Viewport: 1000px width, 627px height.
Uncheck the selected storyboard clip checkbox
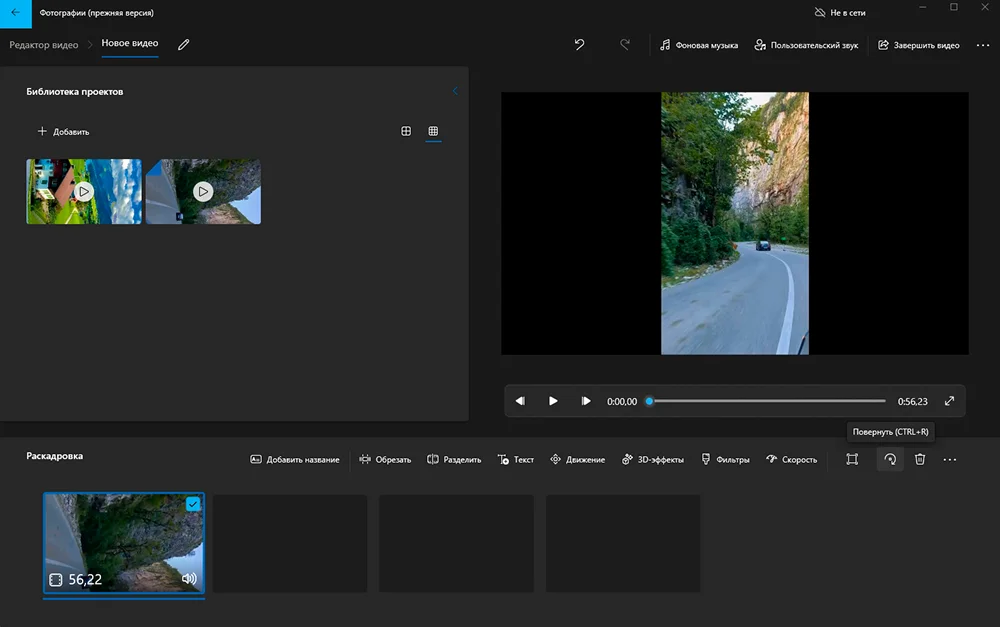tap(193, 504)
